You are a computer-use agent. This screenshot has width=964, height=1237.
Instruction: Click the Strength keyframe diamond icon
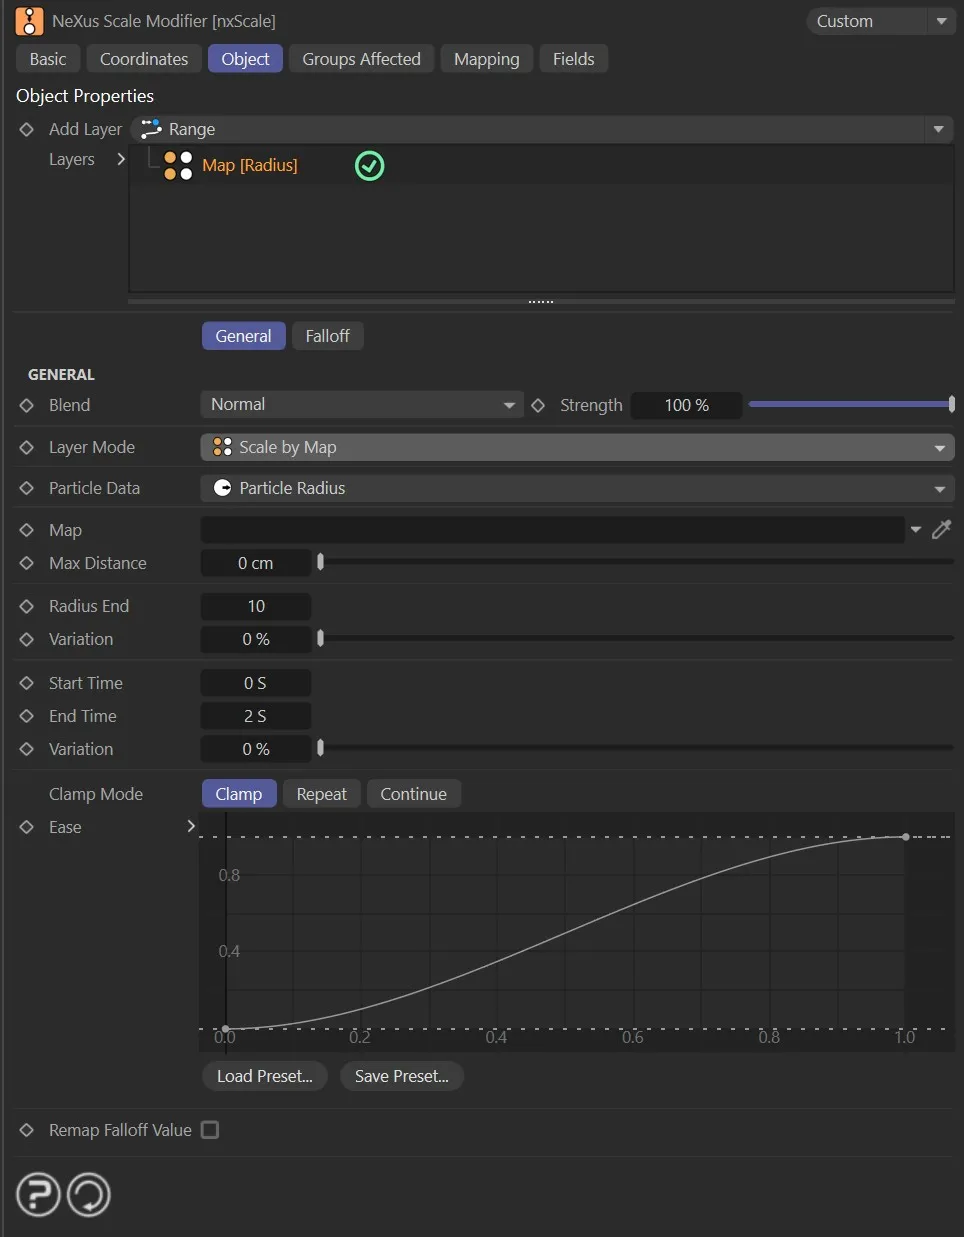pyautogui.click(x=538, y=405)
